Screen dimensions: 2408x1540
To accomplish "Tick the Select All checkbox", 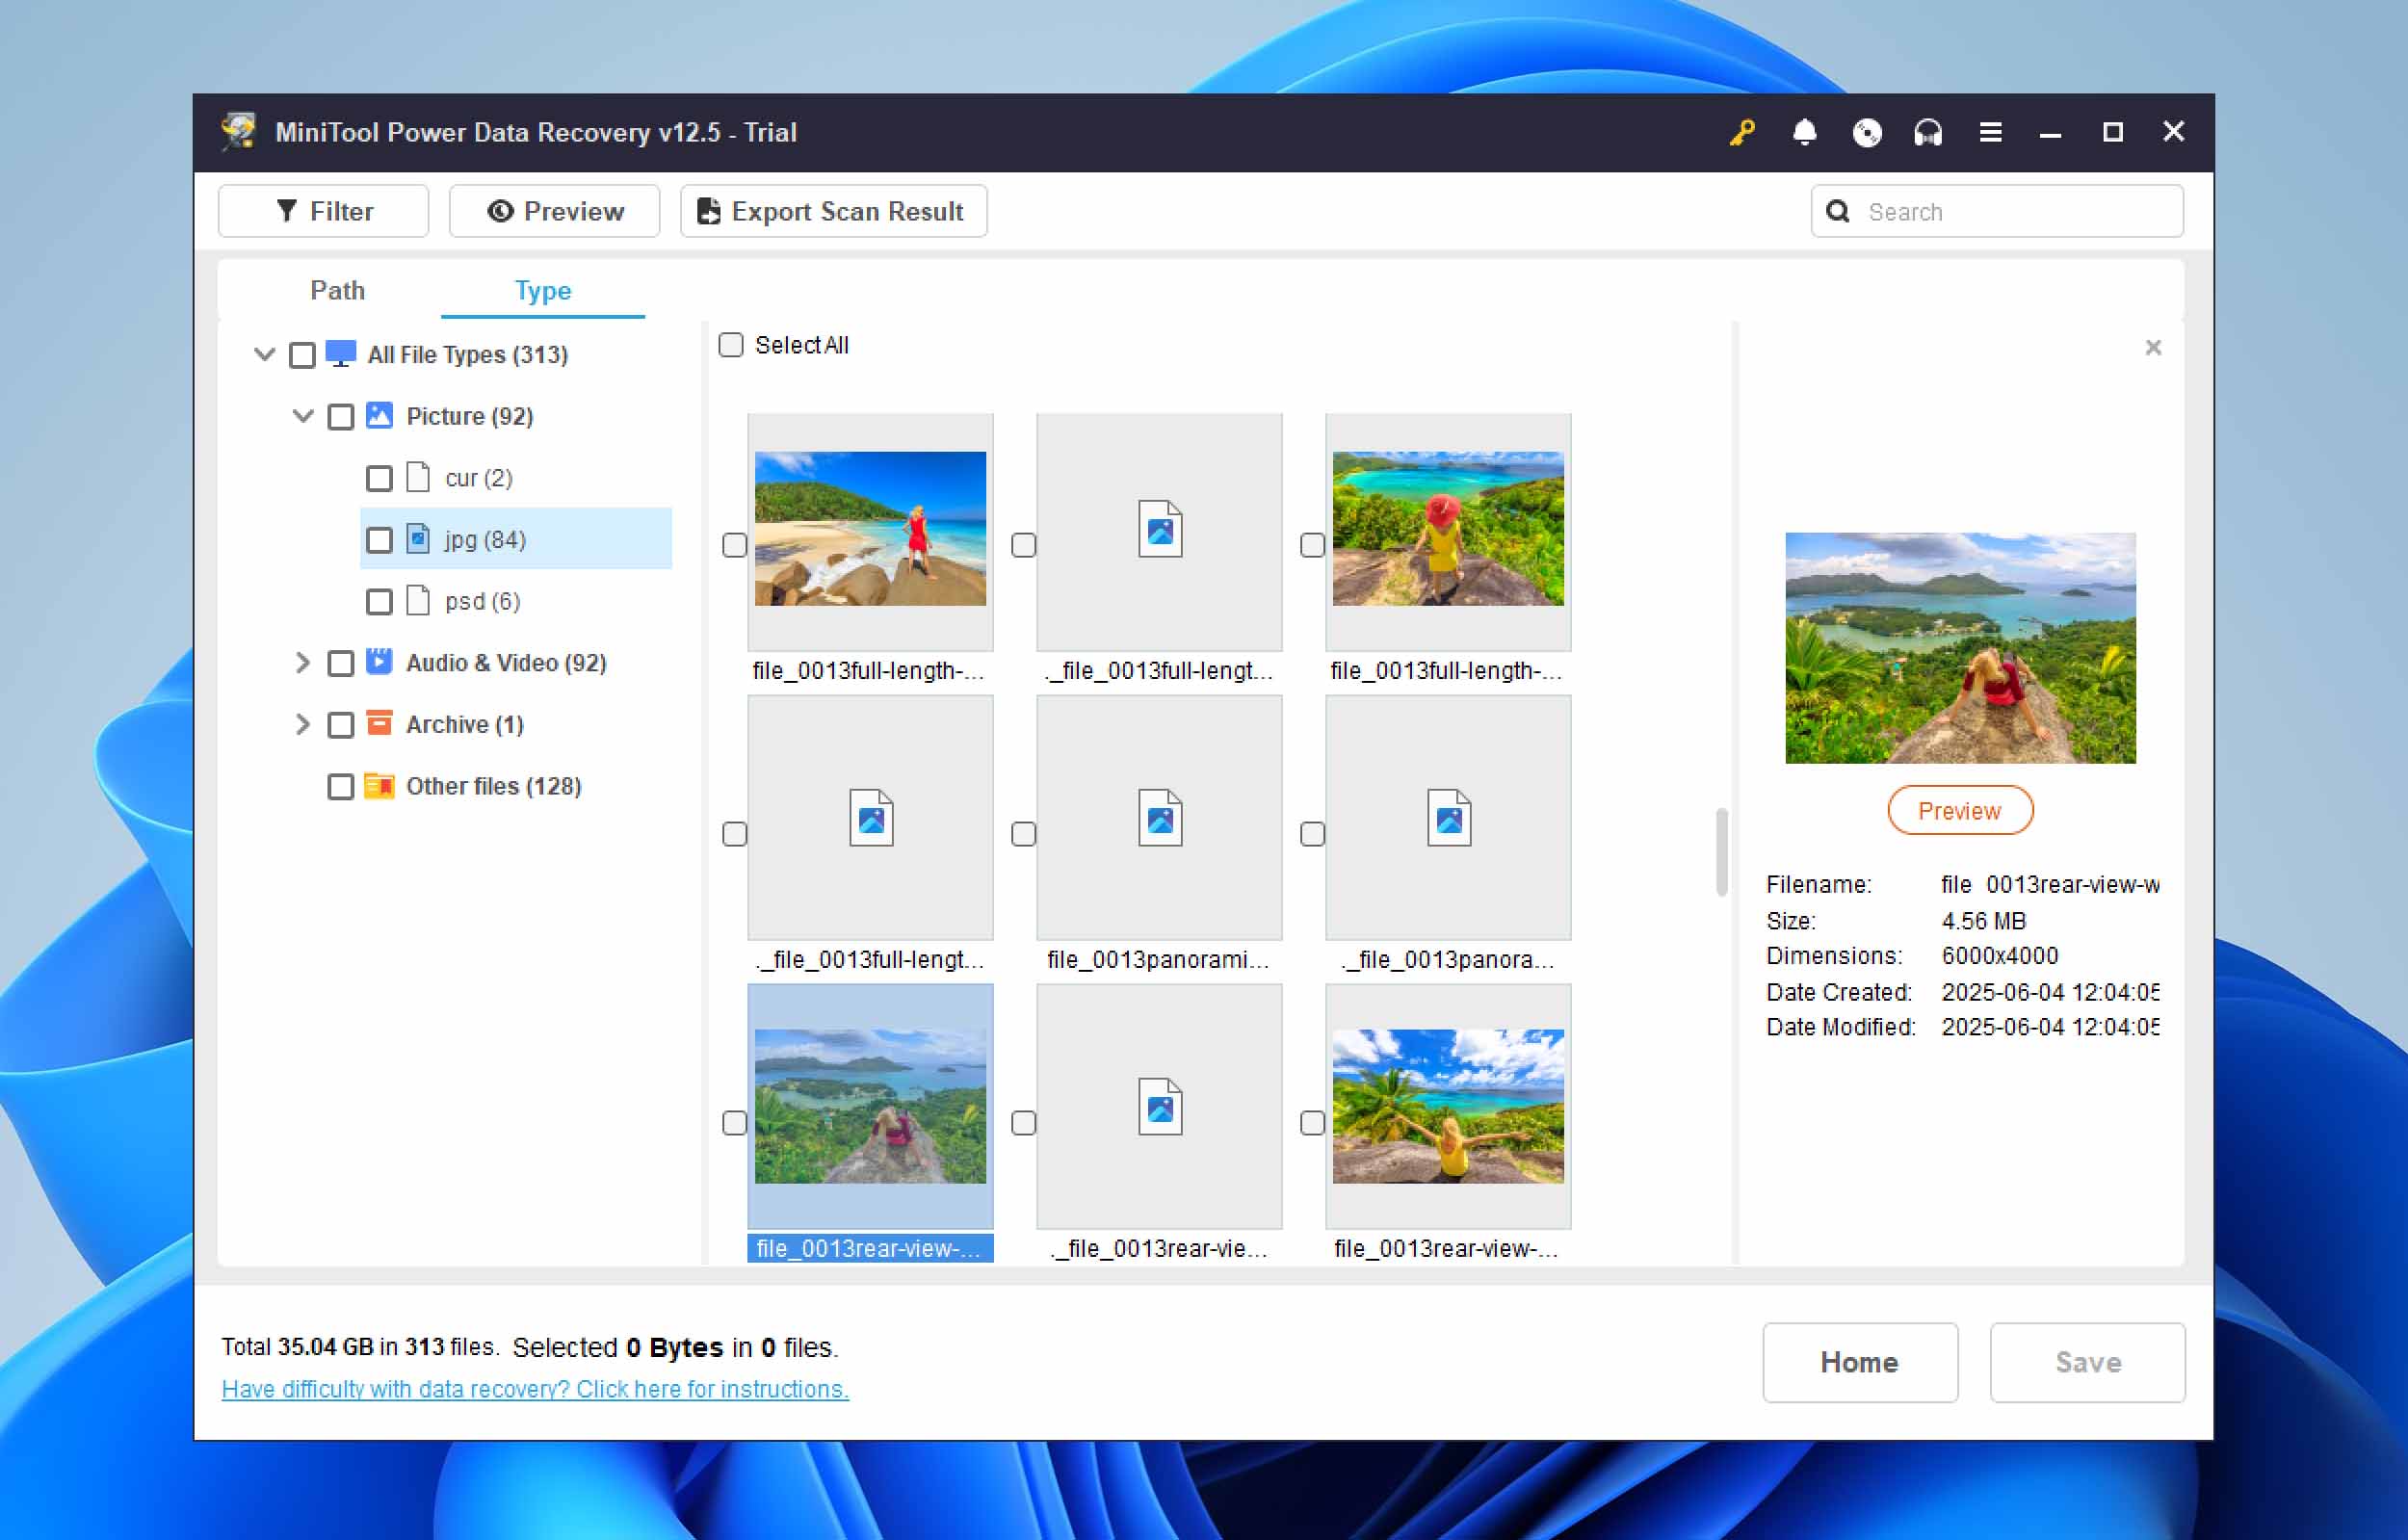I will click(x=731, y=345).
